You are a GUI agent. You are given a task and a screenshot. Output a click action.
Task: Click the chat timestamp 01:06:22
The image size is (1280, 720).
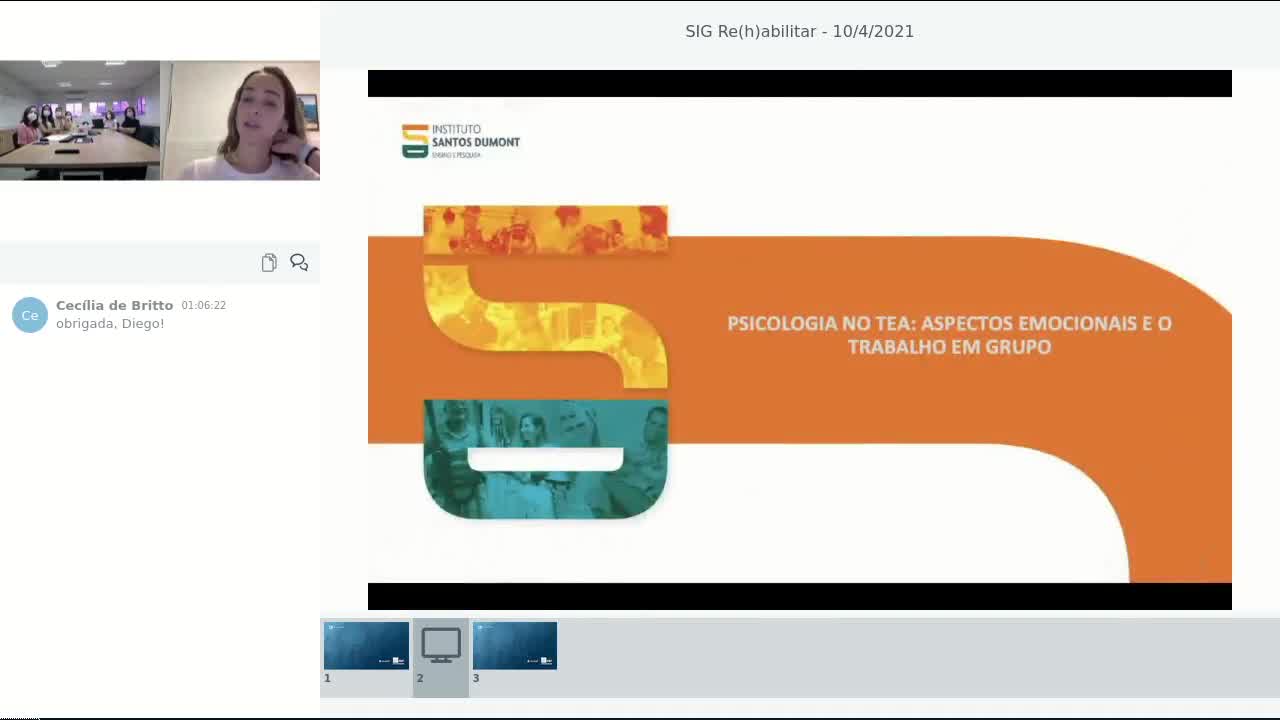(x=204, y=305)
